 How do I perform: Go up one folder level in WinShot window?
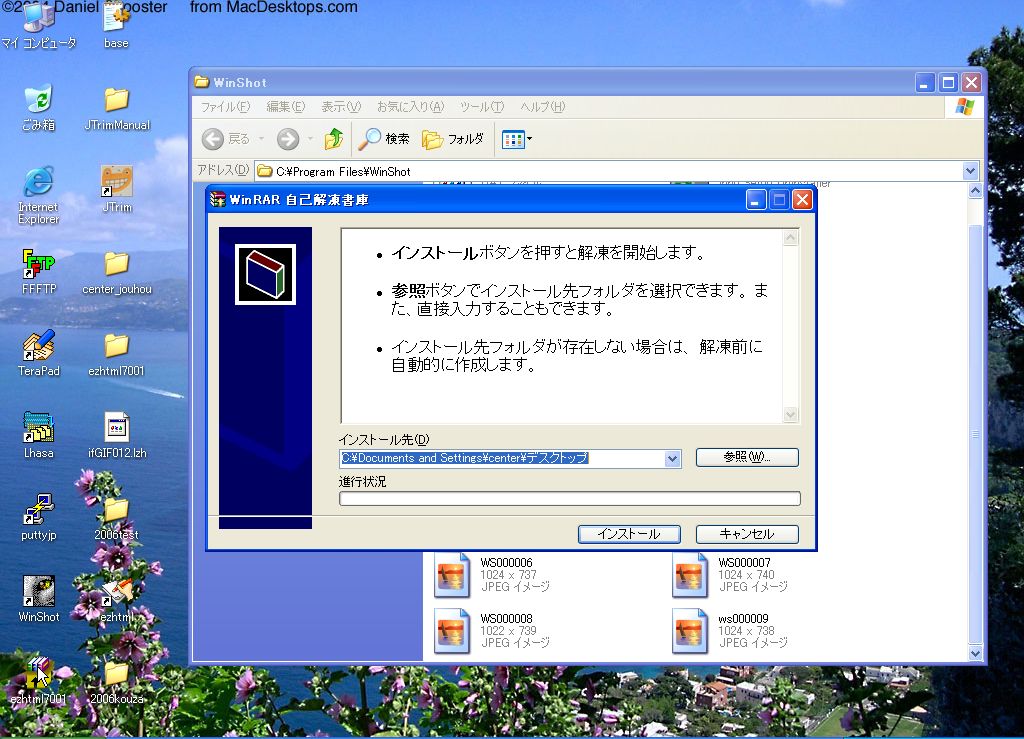(334, 138)
